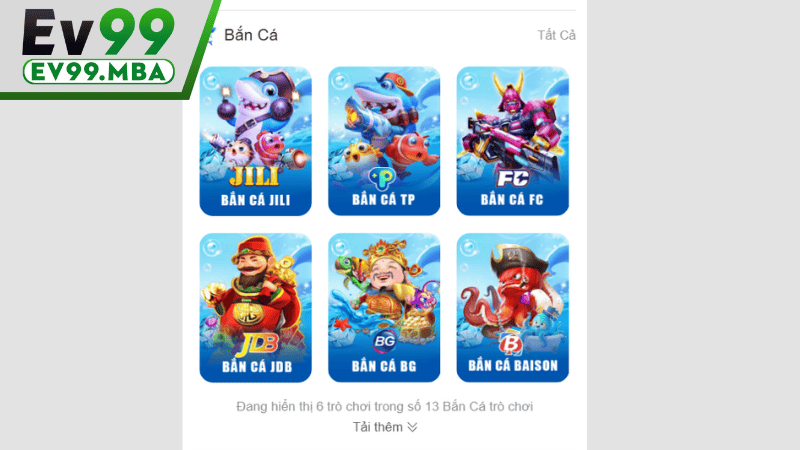The image size is (800, 450).
Task: Expand more games with Tải thêm
Action: pyautogui.click(x=385, y=427)
